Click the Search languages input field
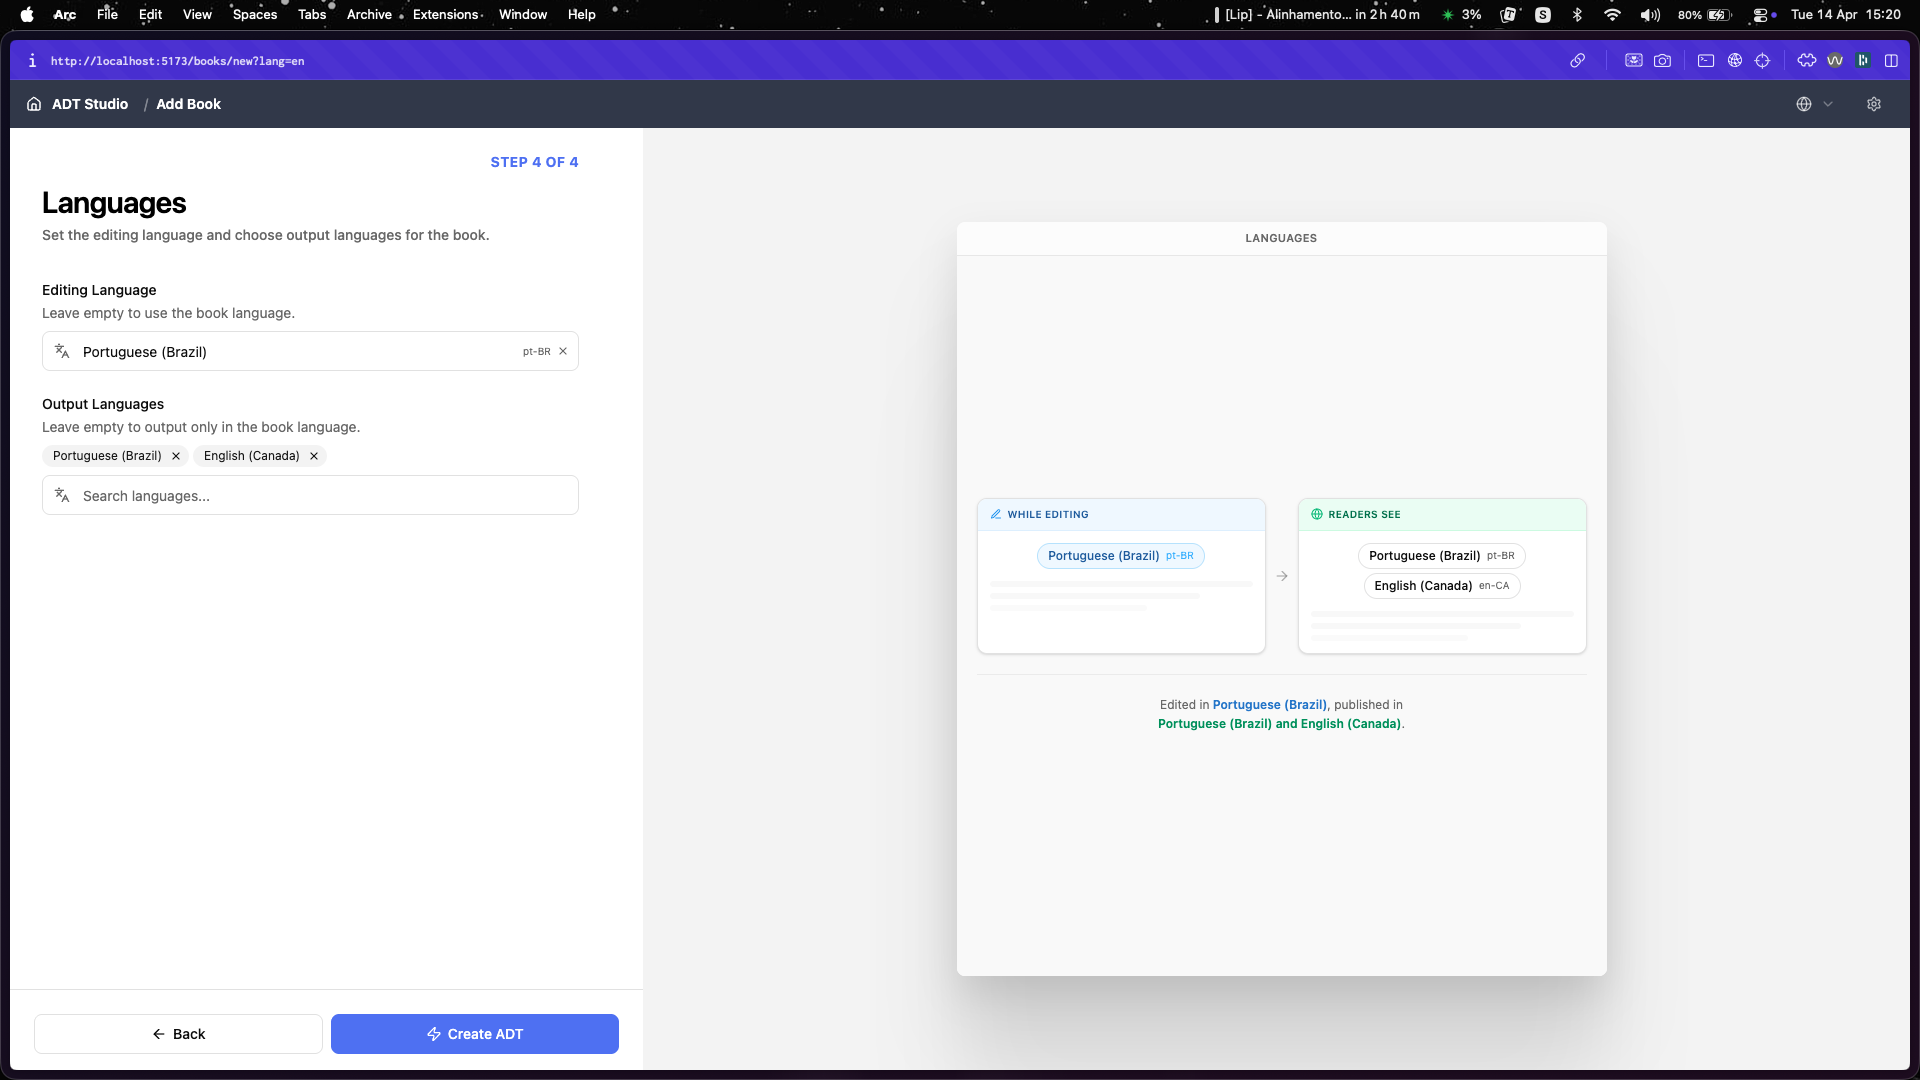The width and height of the screenshot is (1920, 1080). 310,495
